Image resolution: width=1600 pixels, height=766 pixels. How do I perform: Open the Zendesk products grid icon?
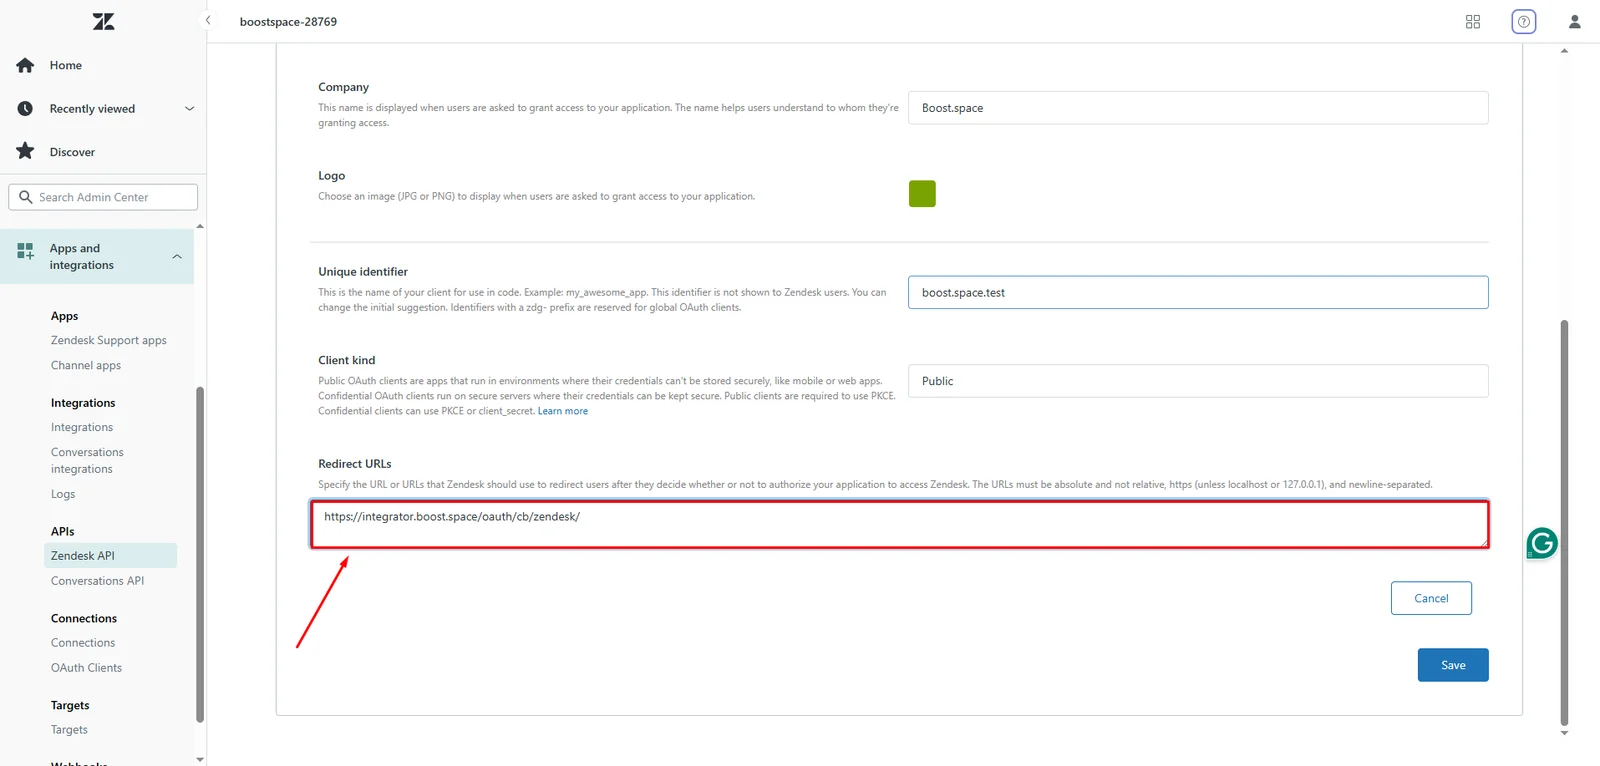click(x=1473, y=22)
